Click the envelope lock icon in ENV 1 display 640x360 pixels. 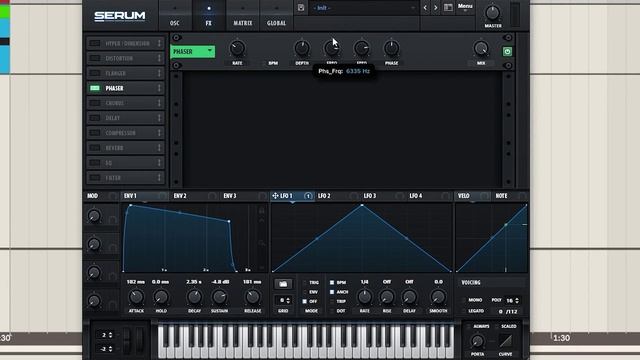click(261, 211)
